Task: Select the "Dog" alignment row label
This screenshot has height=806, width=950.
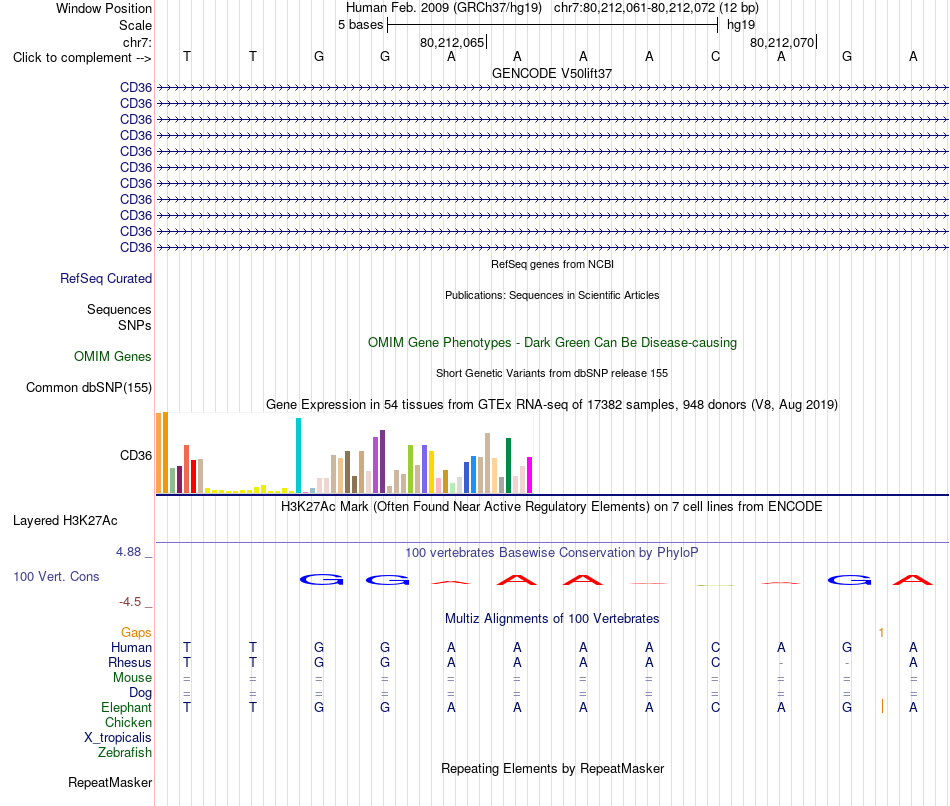Action: (x=141, y=693)
